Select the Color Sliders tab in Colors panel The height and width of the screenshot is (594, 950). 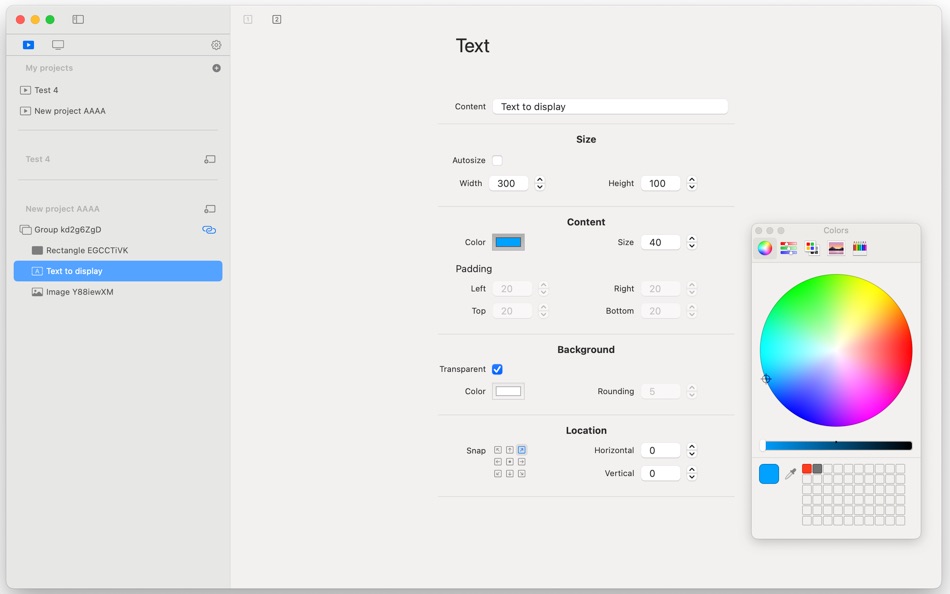click(788, 247)
